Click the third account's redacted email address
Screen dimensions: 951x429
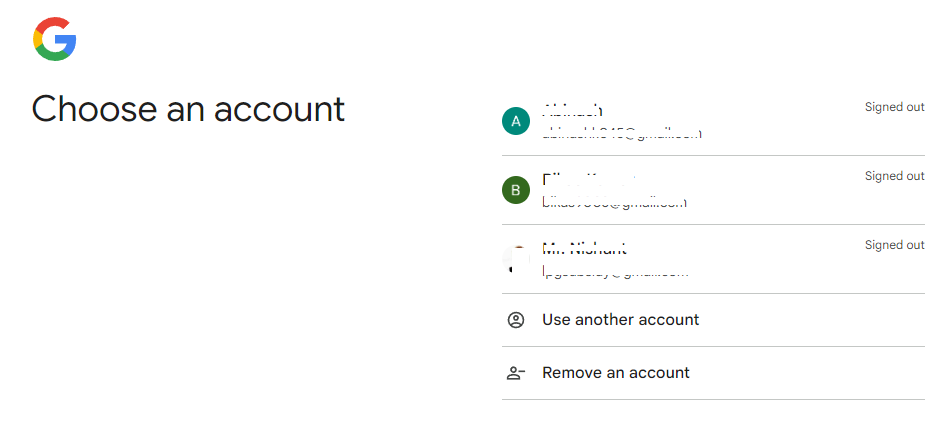615,270
